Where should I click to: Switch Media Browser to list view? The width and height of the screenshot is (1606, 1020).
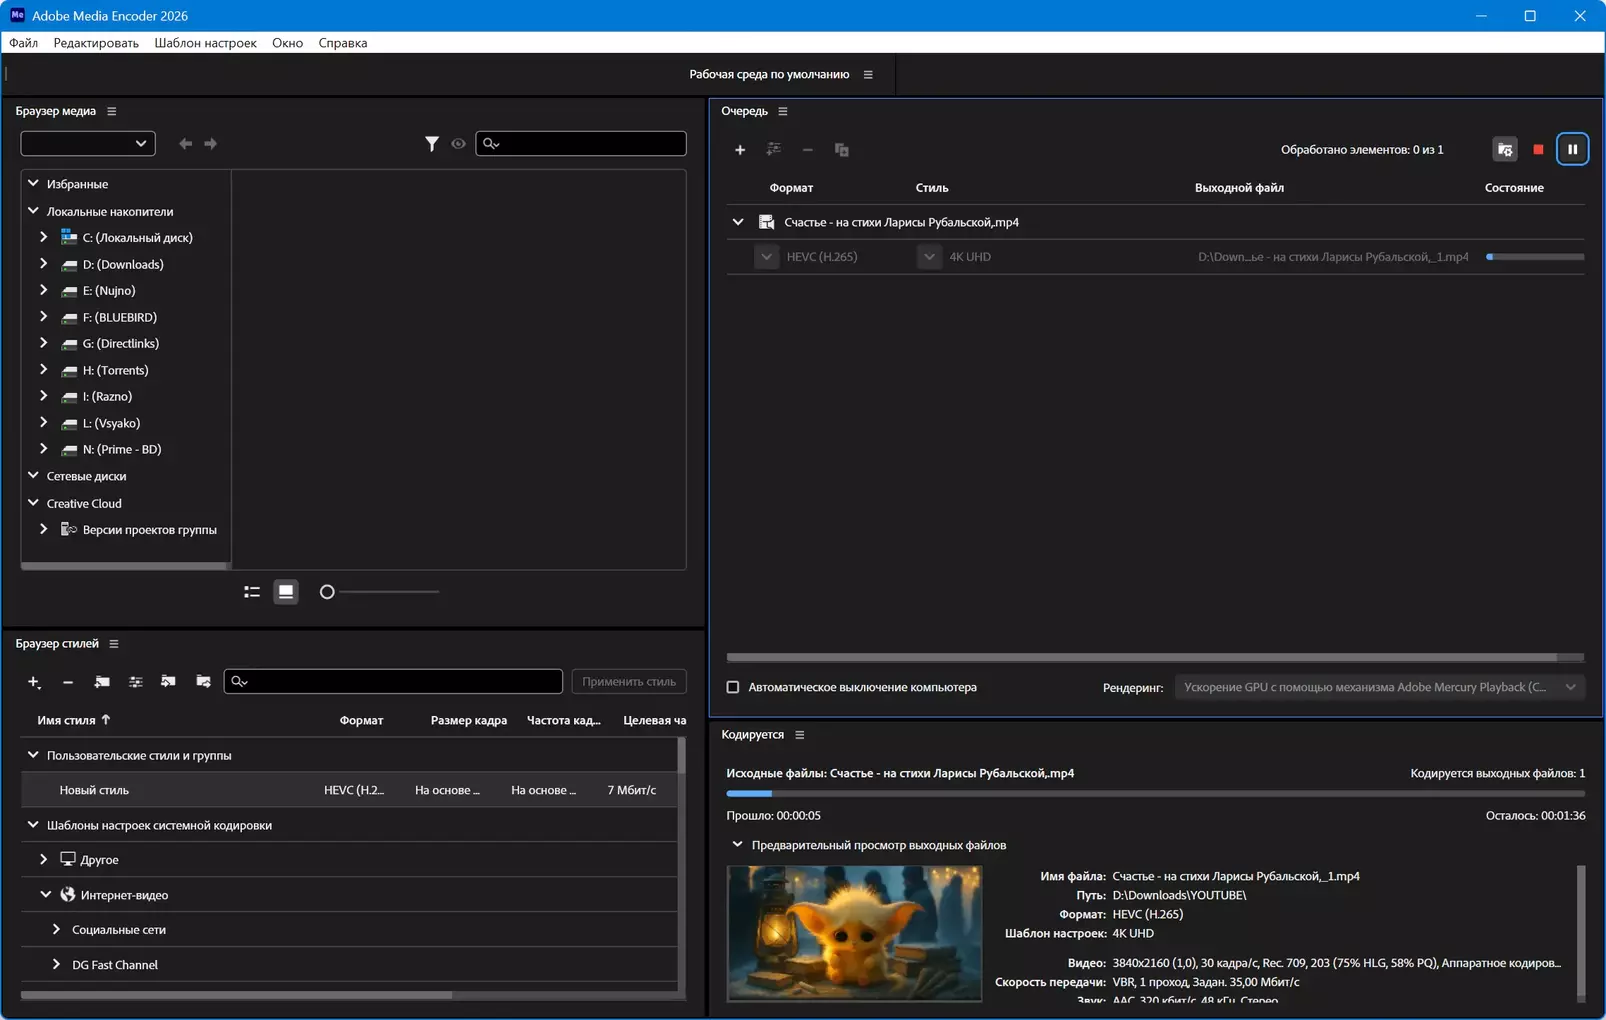pos(252,592)
